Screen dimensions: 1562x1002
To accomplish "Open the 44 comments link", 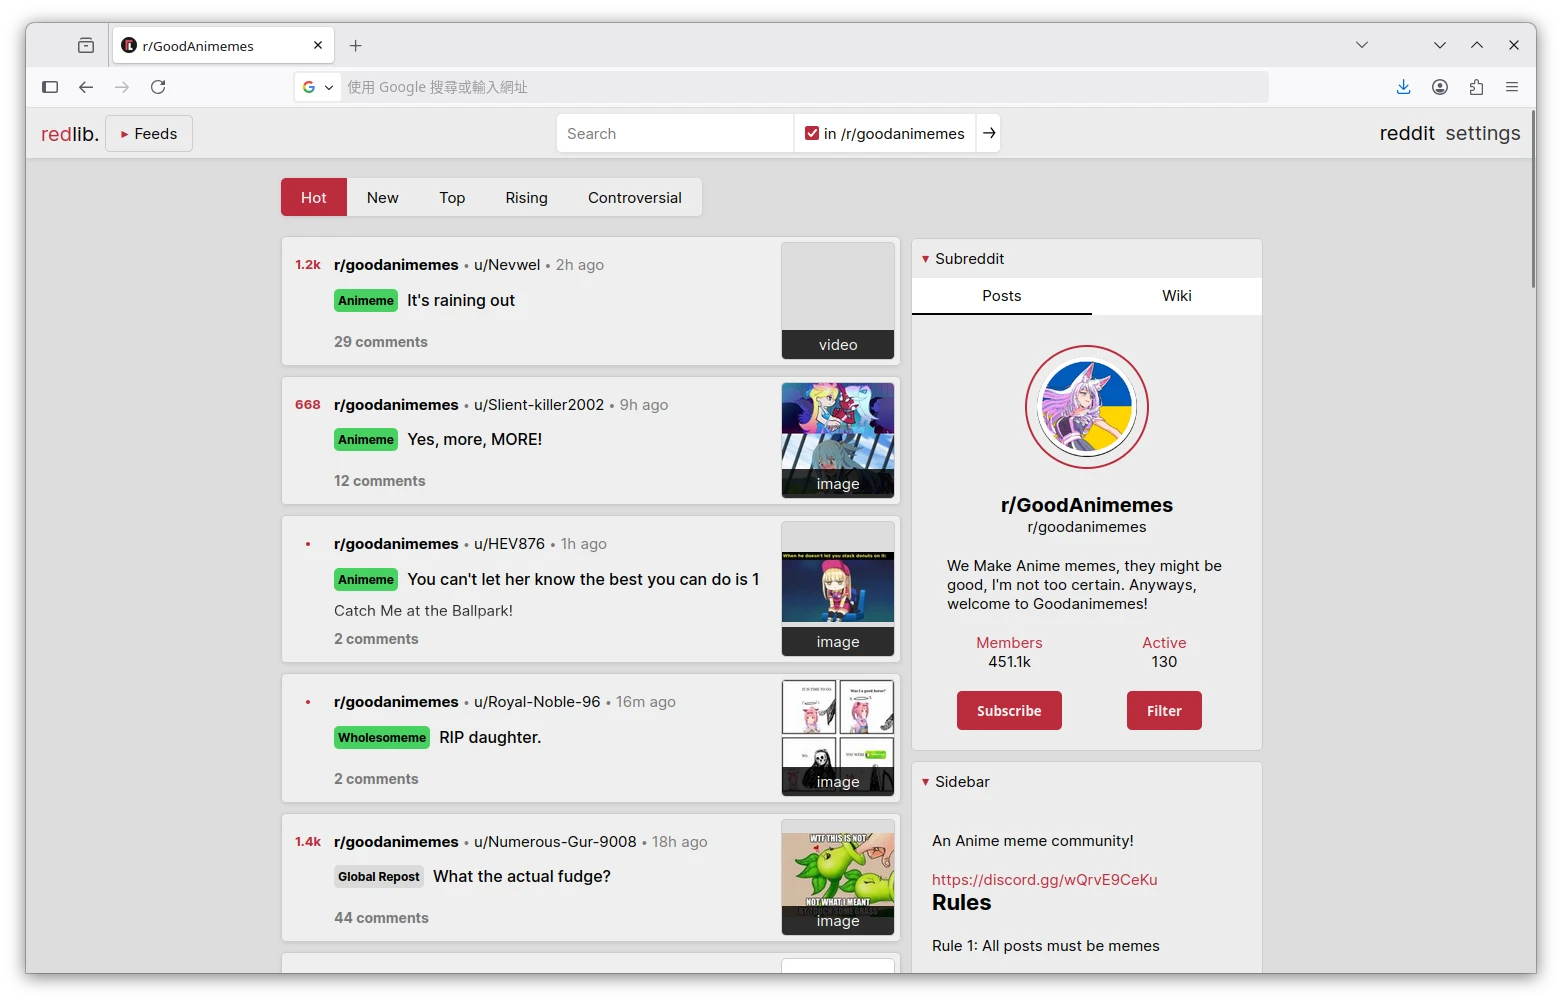I will click(x=381, y=918).
